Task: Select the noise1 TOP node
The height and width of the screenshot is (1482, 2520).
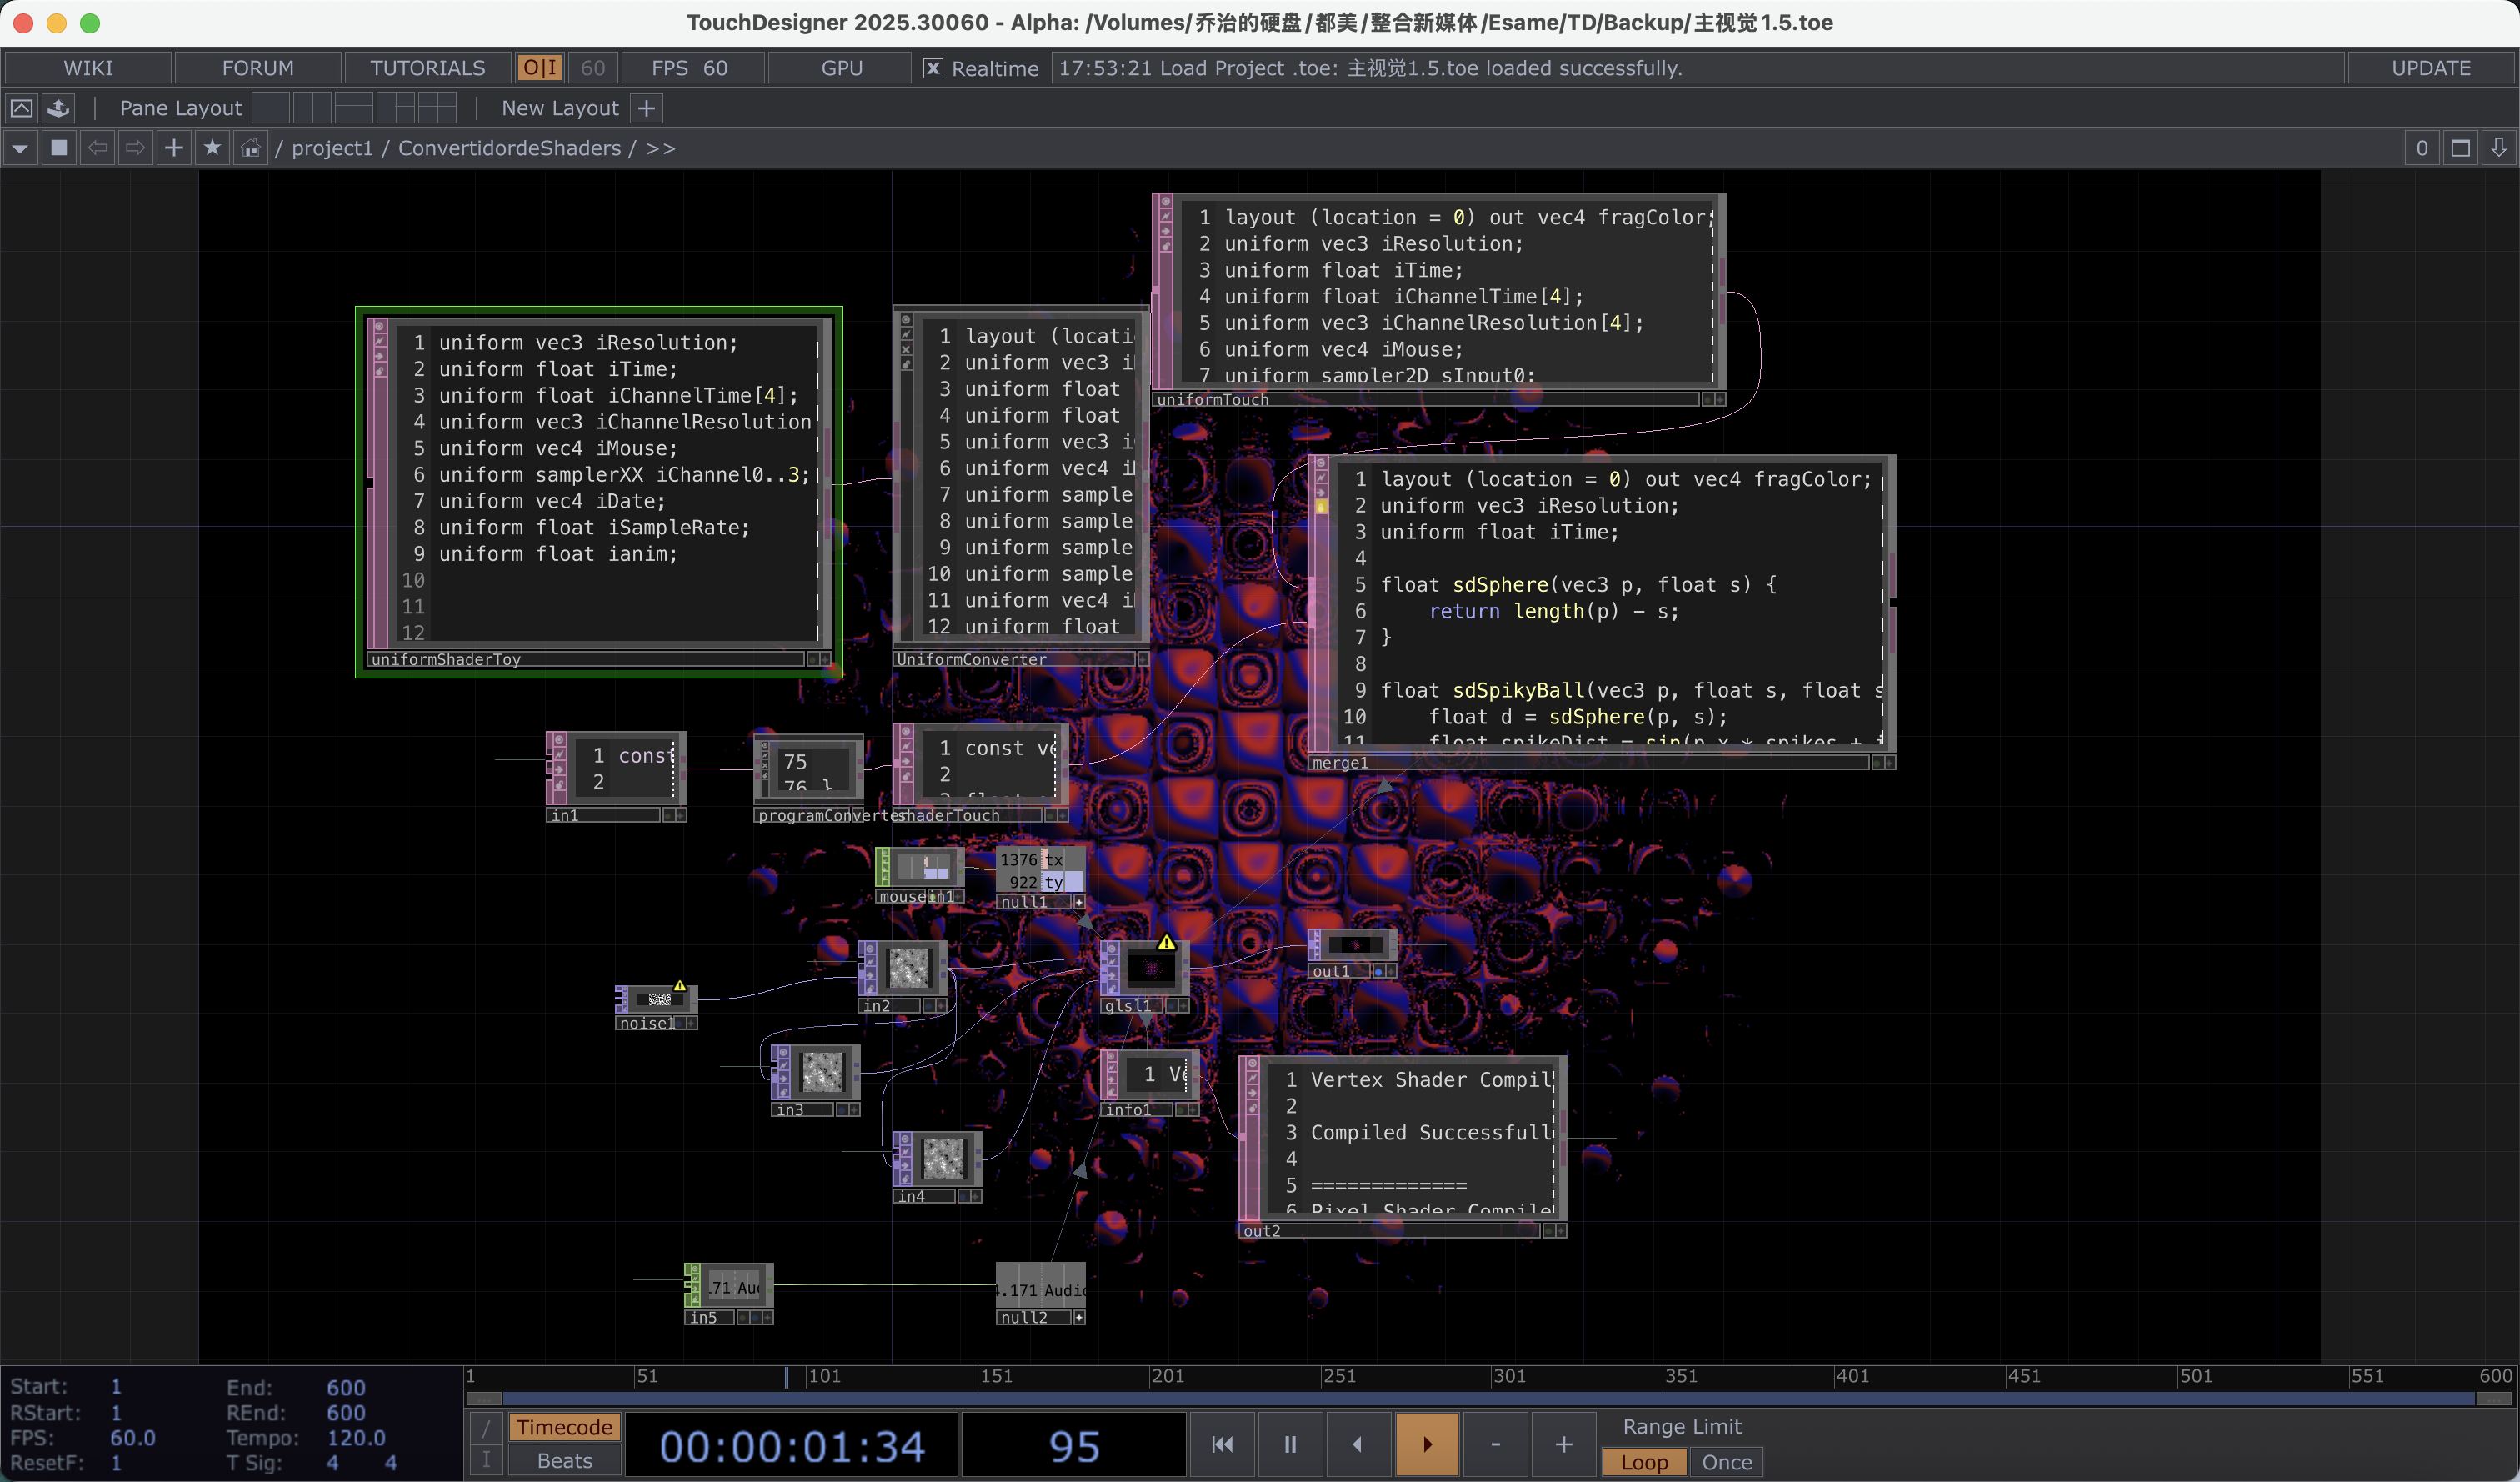Action: 656,1006
